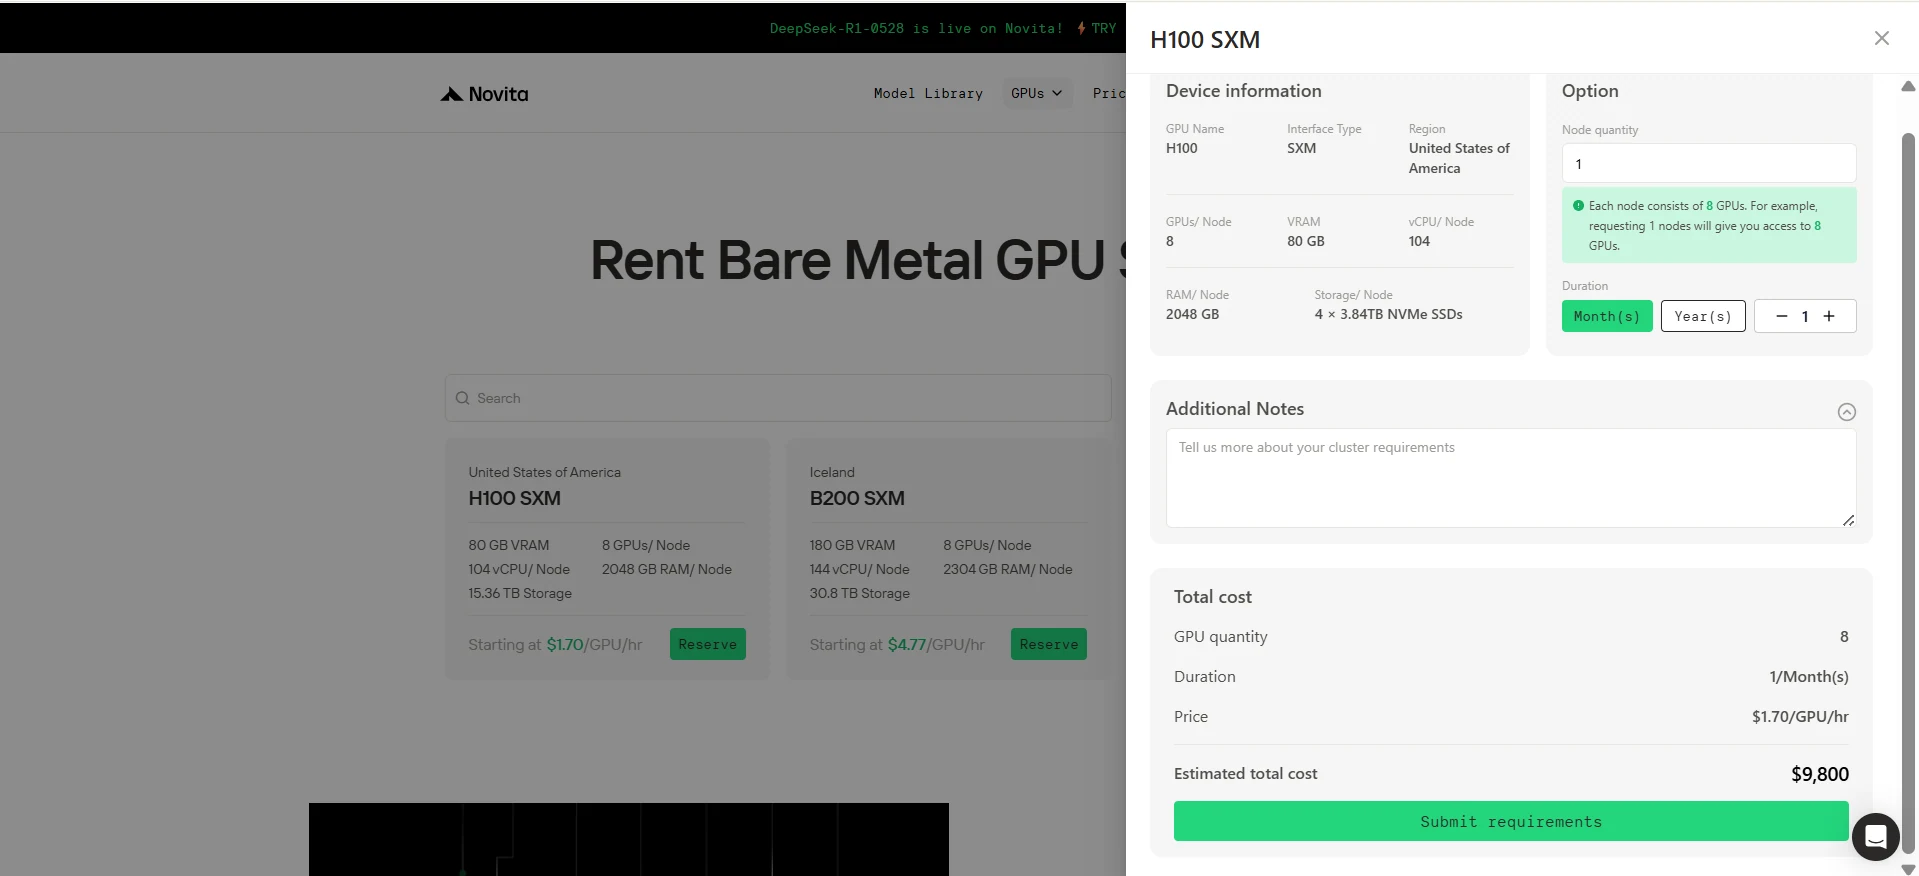
Task: Click the 2048 GB RAM value in panel
Action: (x=1192, y=314)
